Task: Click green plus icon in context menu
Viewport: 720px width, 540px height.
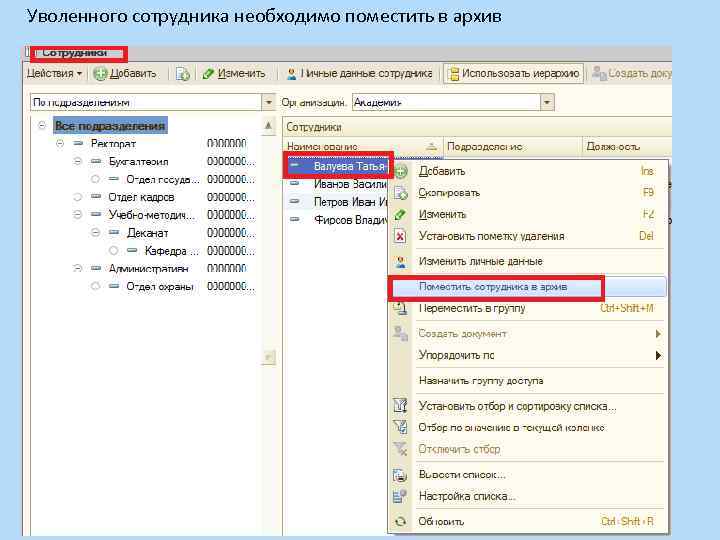Action: click(x=400, y=172)
